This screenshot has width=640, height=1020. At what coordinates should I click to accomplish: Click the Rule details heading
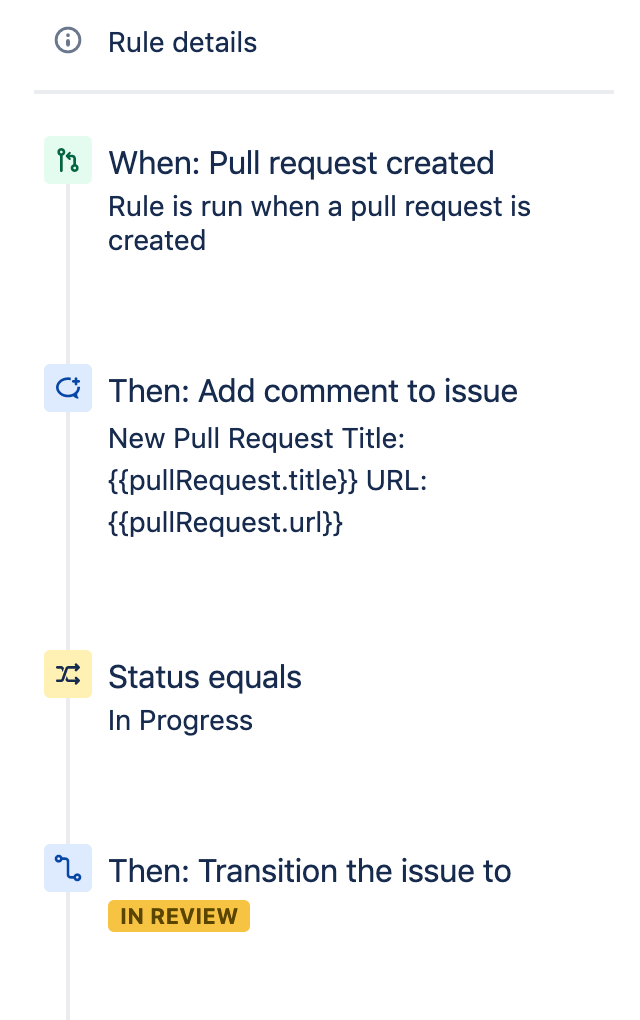pyautogui.click(x=182, y=42)
